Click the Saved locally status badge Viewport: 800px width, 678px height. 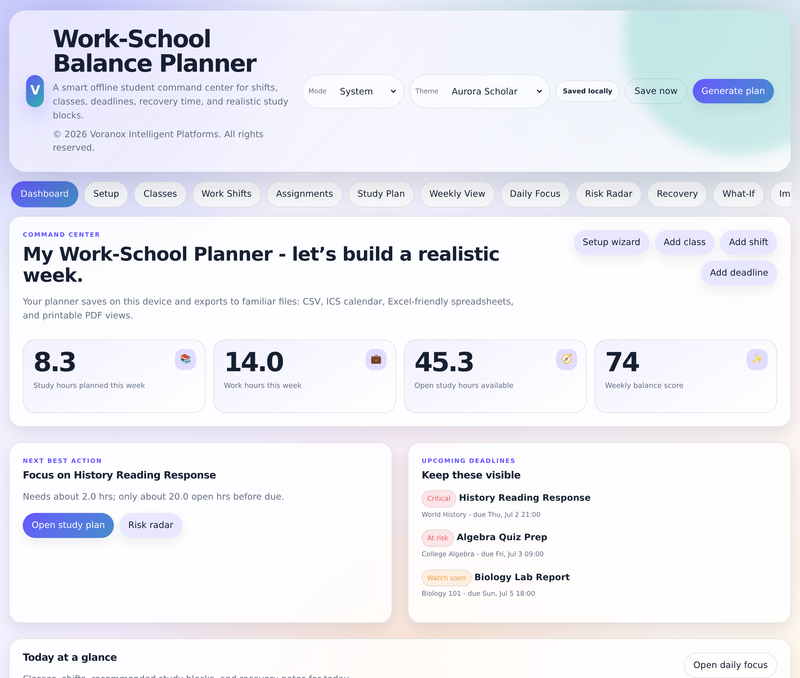coord(587,91)
